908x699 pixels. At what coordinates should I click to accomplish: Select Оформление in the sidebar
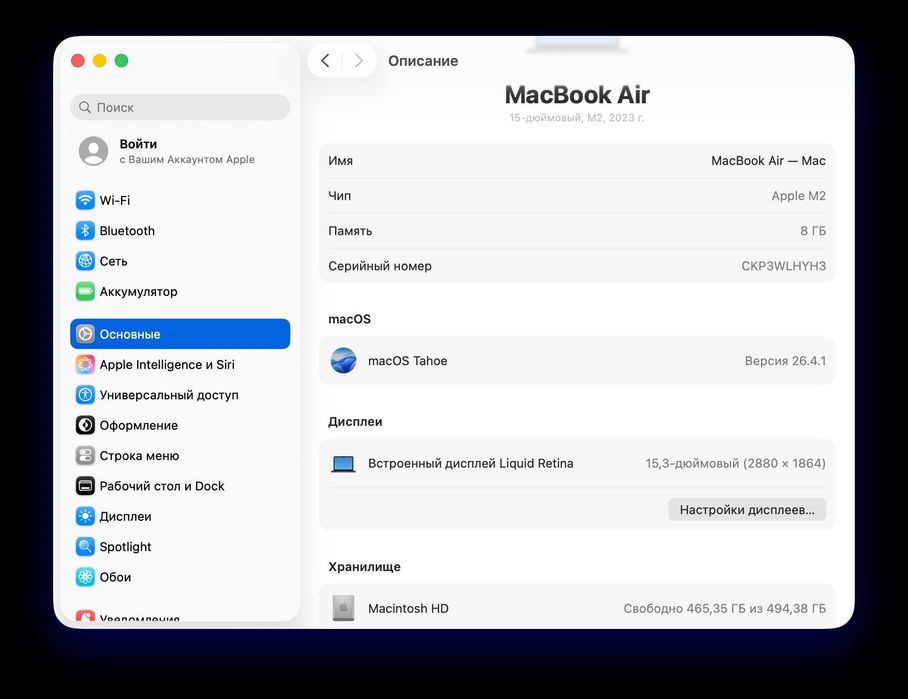180,425
